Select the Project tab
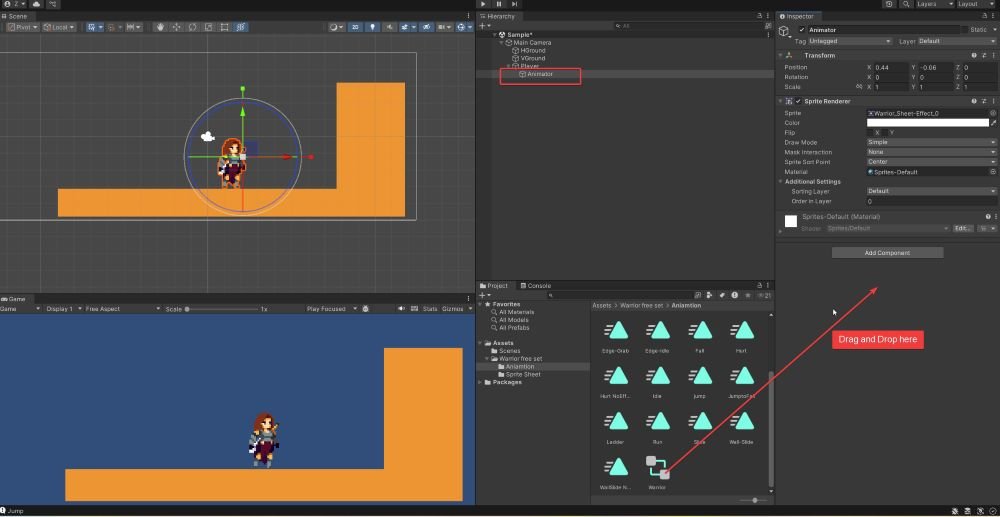1000x517 pixels. (494, 286)
